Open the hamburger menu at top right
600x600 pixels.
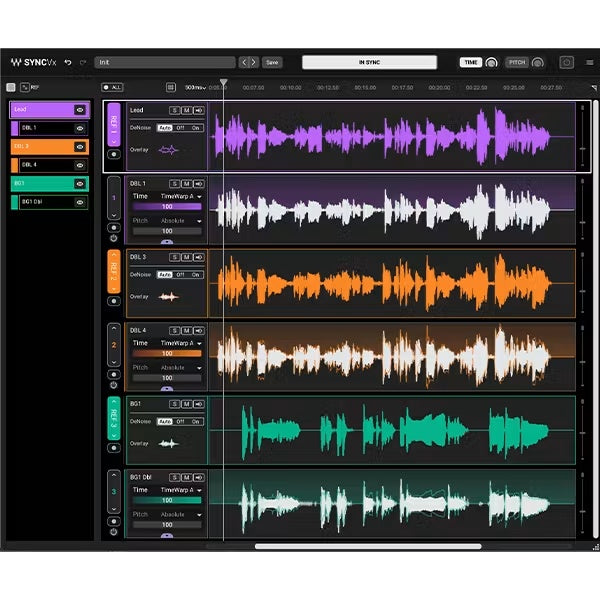[x=589, y=62]
